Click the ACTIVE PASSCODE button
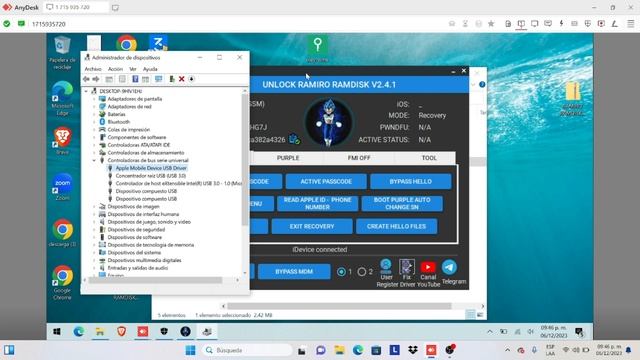This screenshot has height=360, width=640. point(326,181)
